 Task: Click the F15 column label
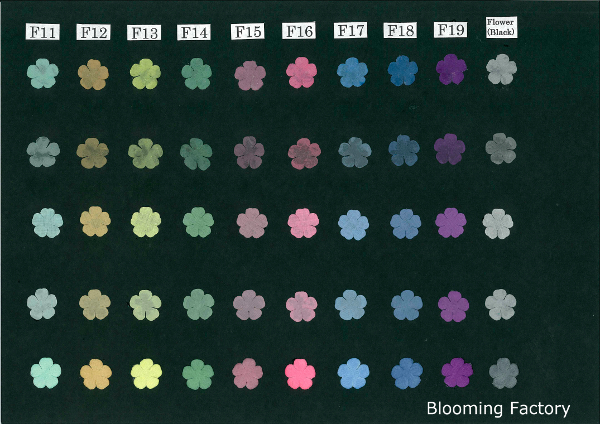point(248,31)
